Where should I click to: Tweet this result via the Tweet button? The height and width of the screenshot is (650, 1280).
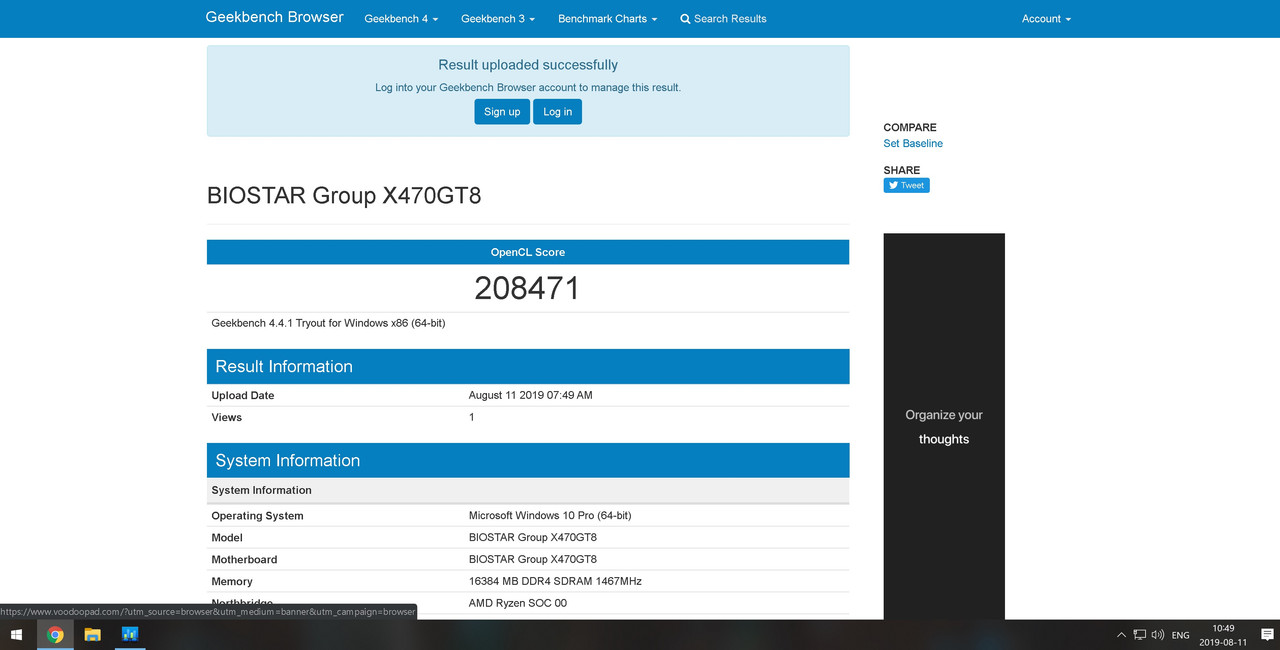907,185
